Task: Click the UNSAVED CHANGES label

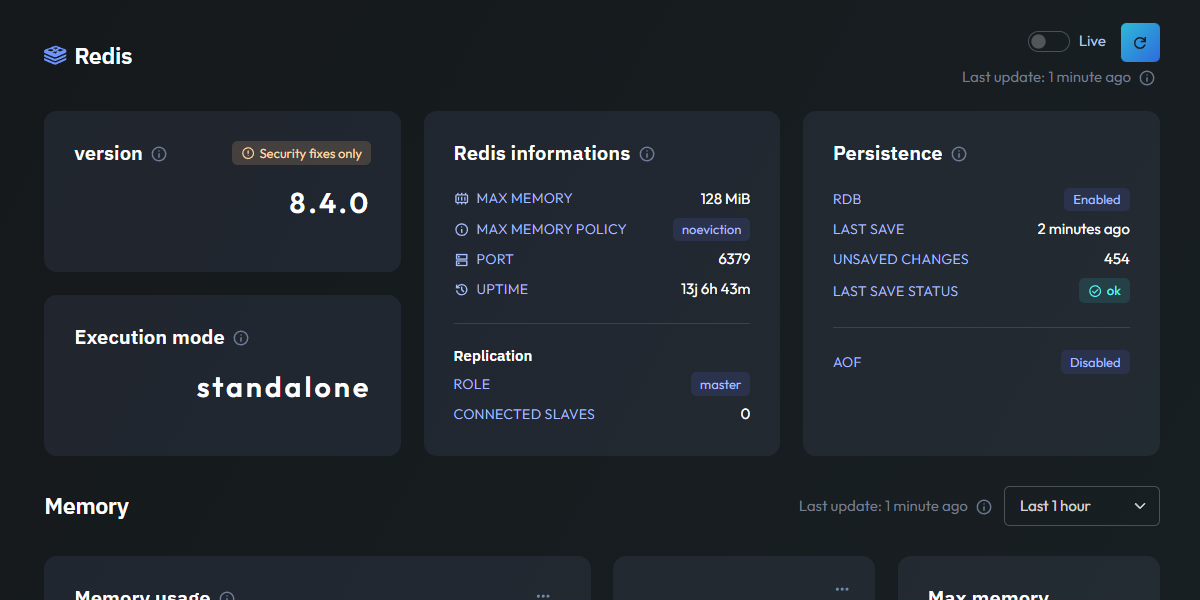Action: click(901, 259)
